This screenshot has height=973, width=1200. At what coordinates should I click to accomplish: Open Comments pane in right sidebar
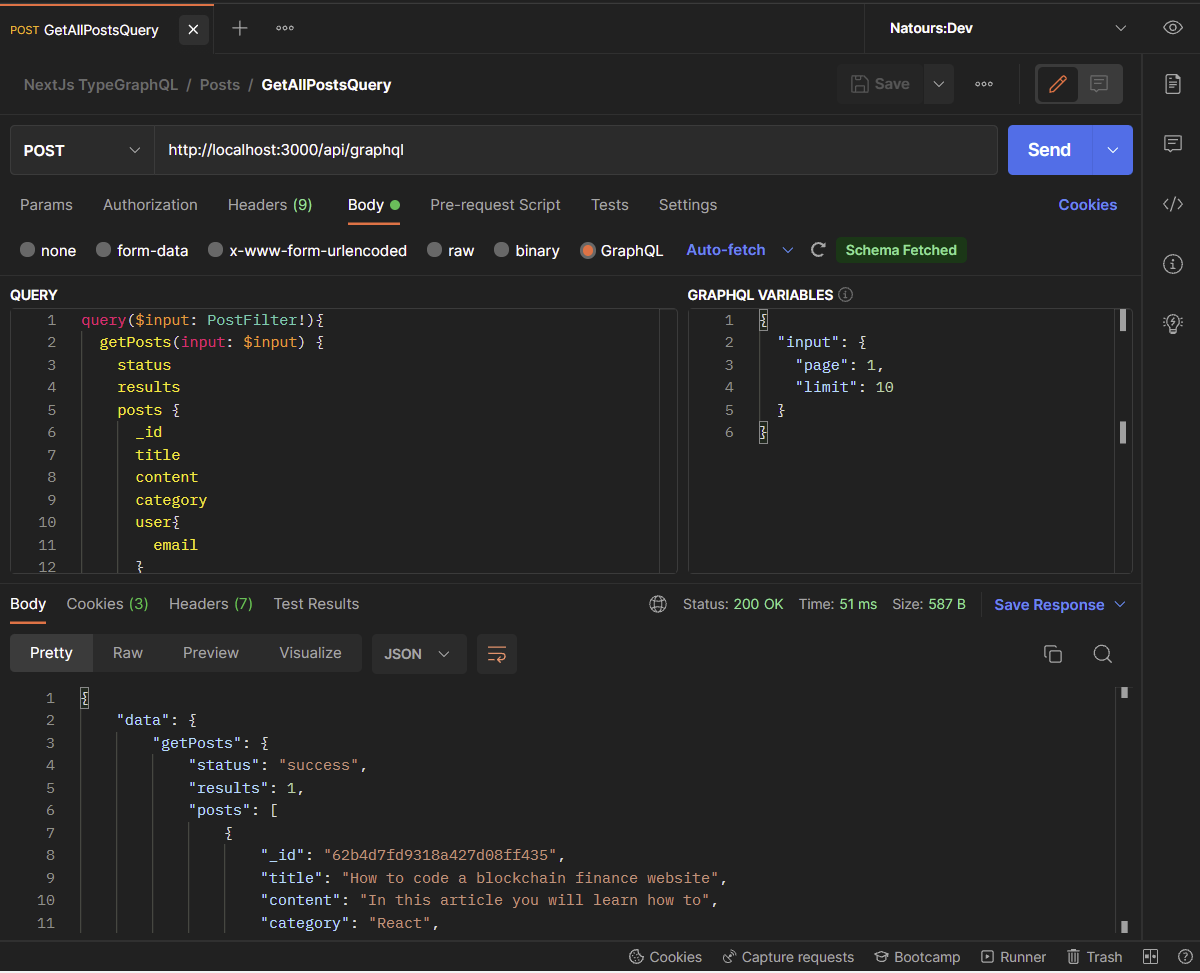(x=1173, y=144)
